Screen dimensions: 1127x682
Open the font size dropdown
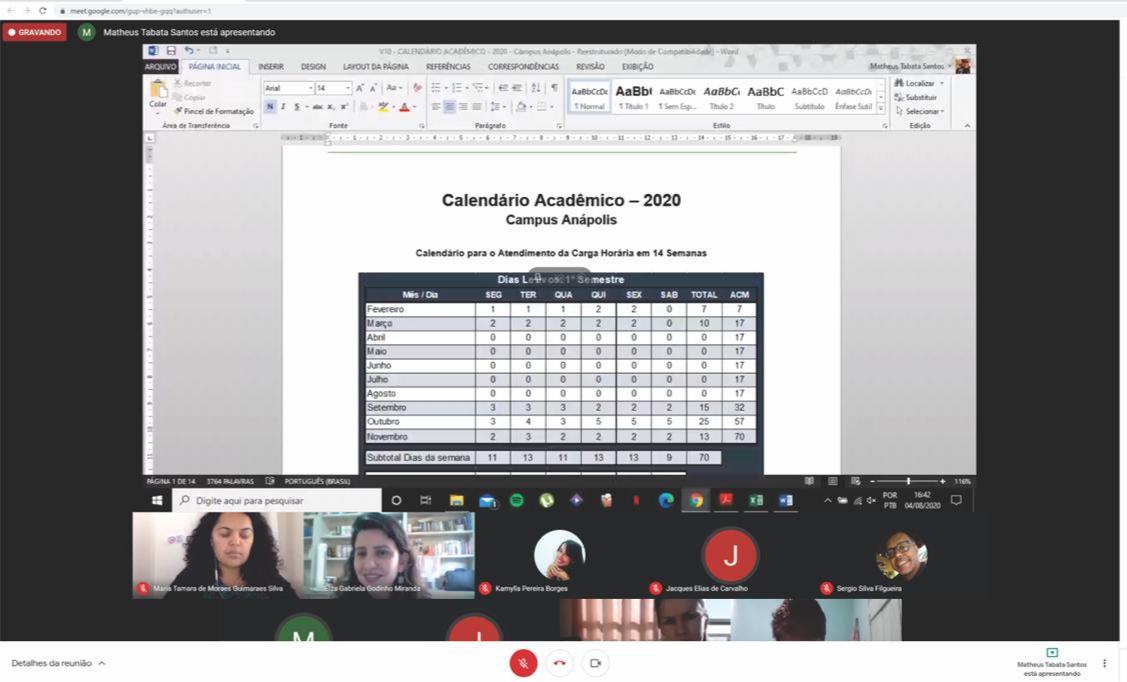tap(347, 88)
